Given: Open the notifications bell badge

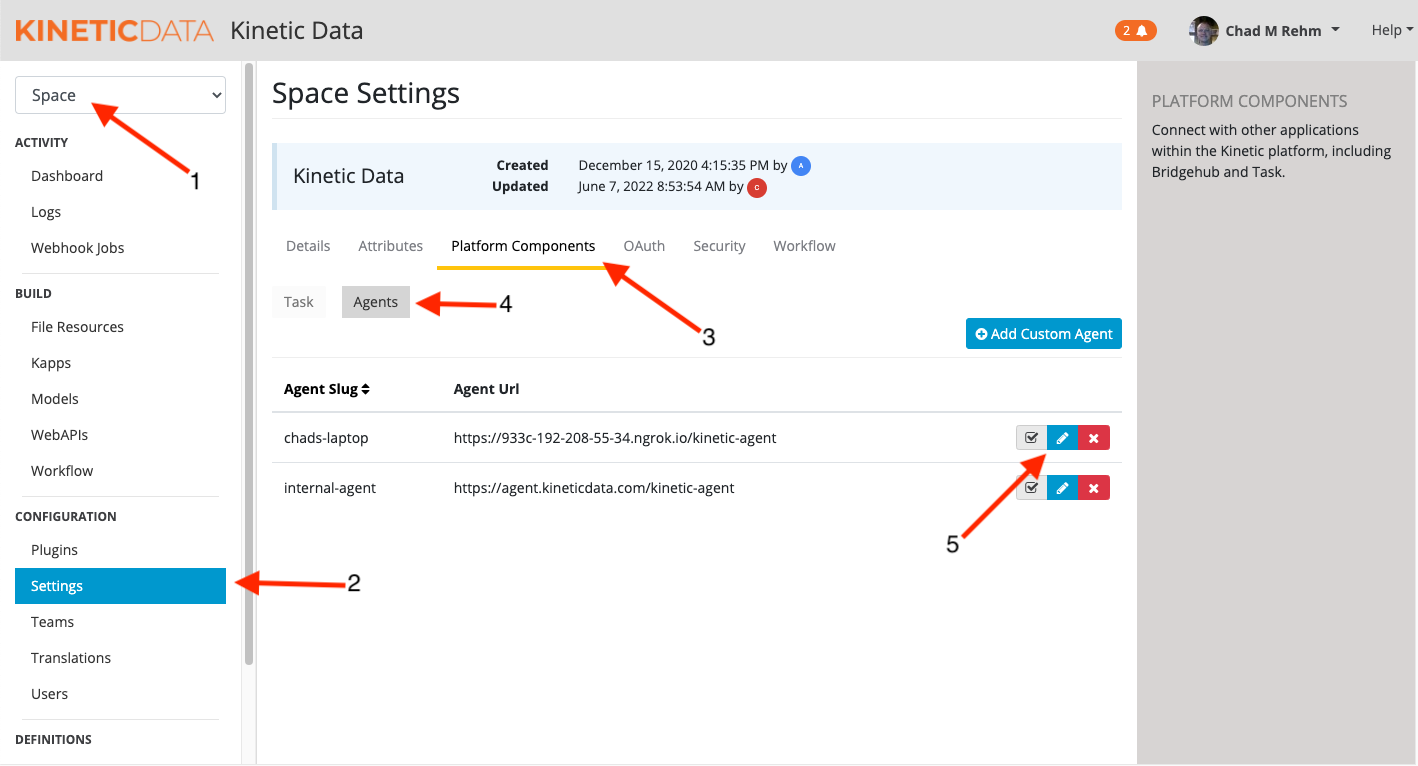Looking at the screenshot, I should pos(1135,30).
